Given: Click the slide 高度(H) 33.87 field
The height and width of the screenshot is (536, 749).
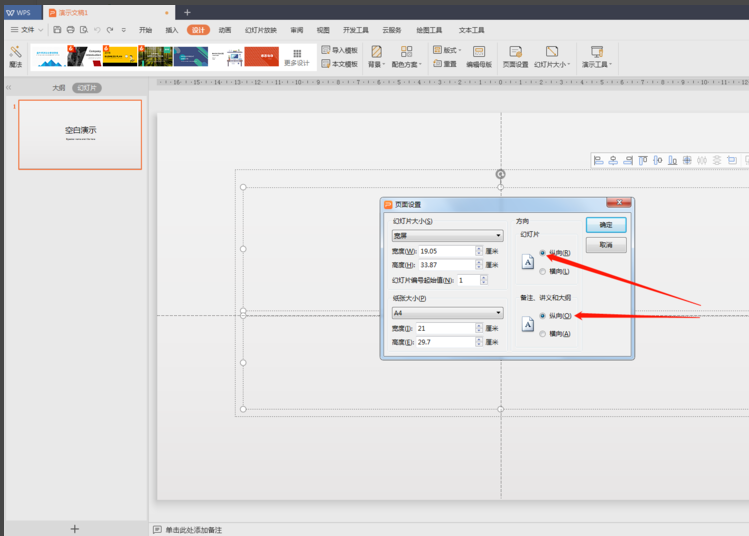Looking at the screenshot, I should tap(447, 265).
